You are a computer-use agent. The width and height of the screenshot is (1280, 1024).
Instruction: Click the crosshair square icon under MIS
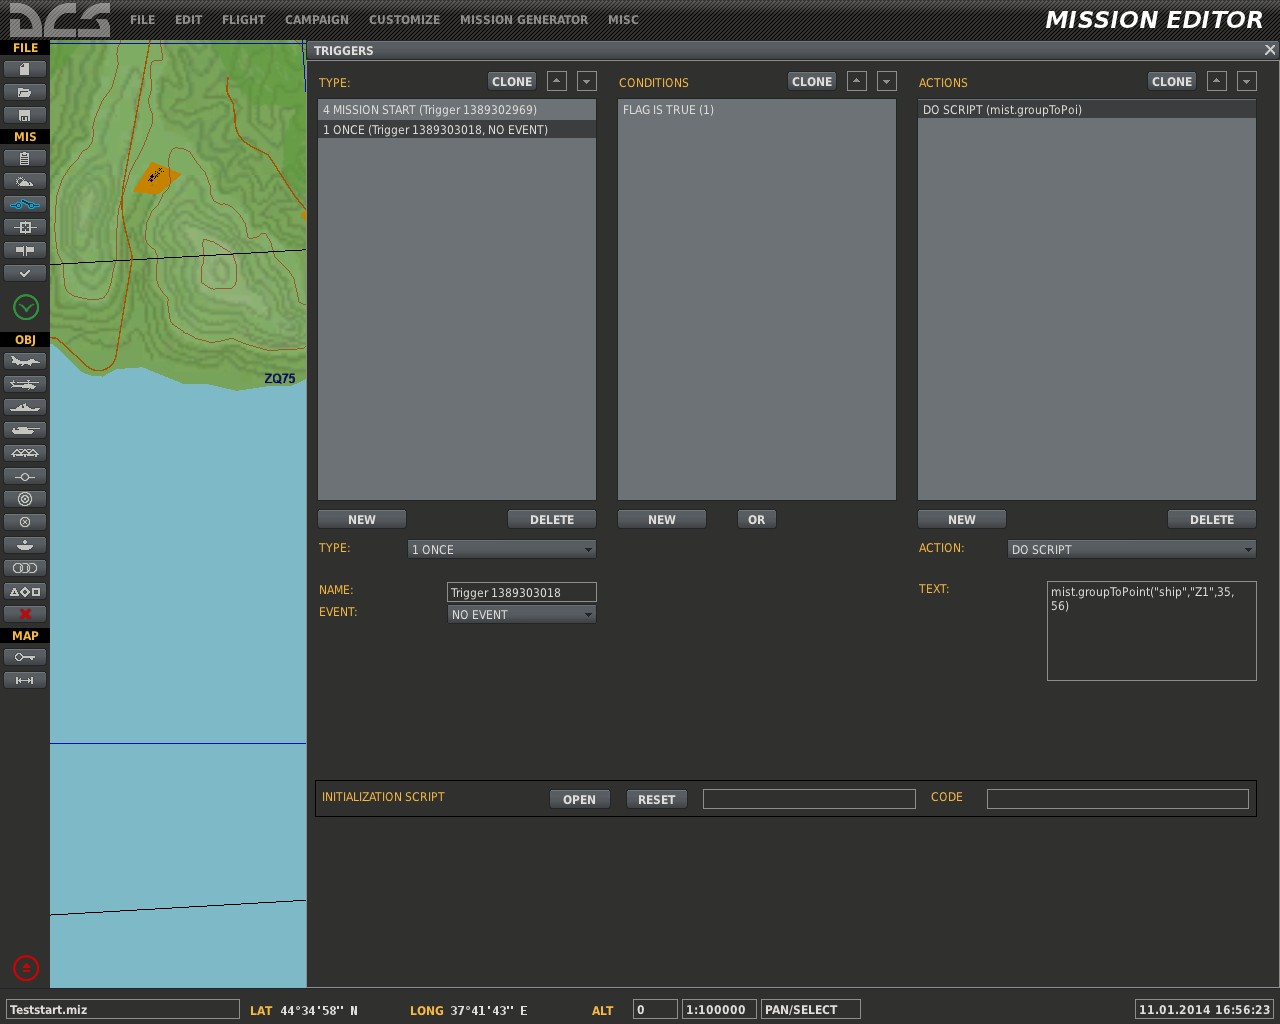coord(25,227)
